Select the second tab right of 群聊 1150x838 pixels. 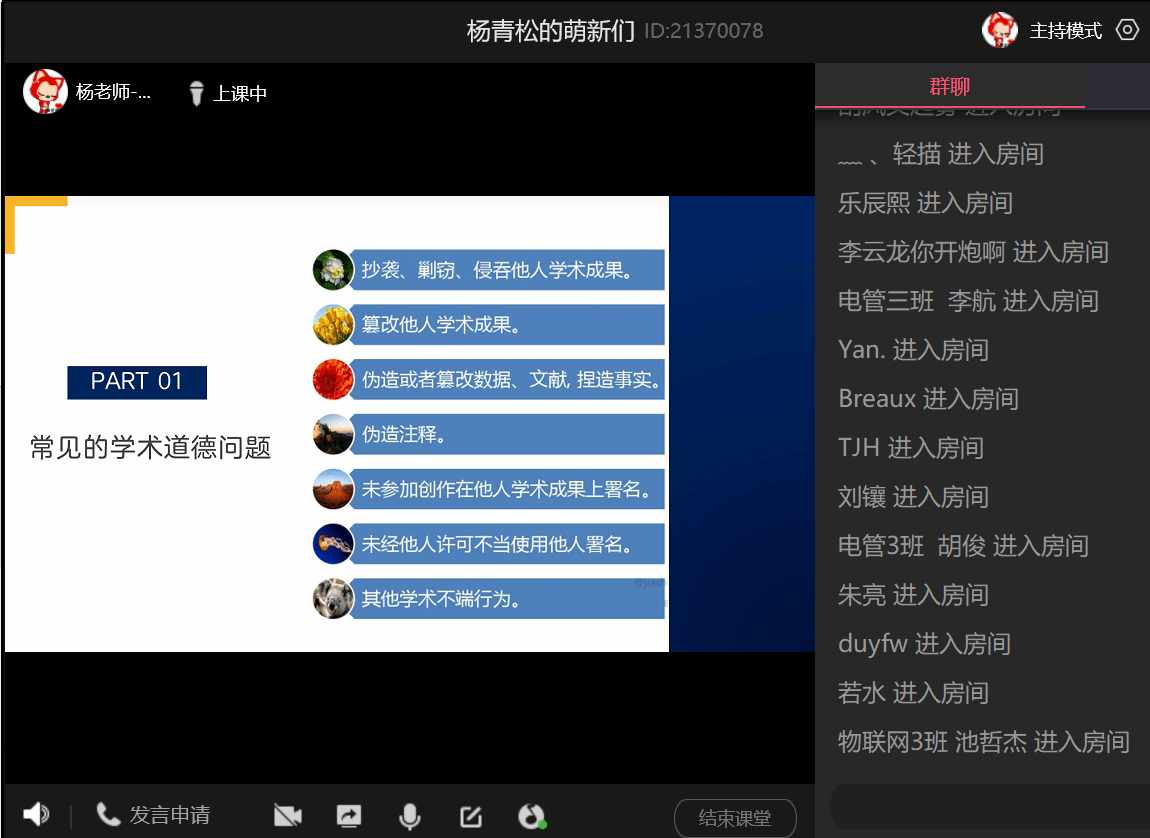tap(1117, 86)
